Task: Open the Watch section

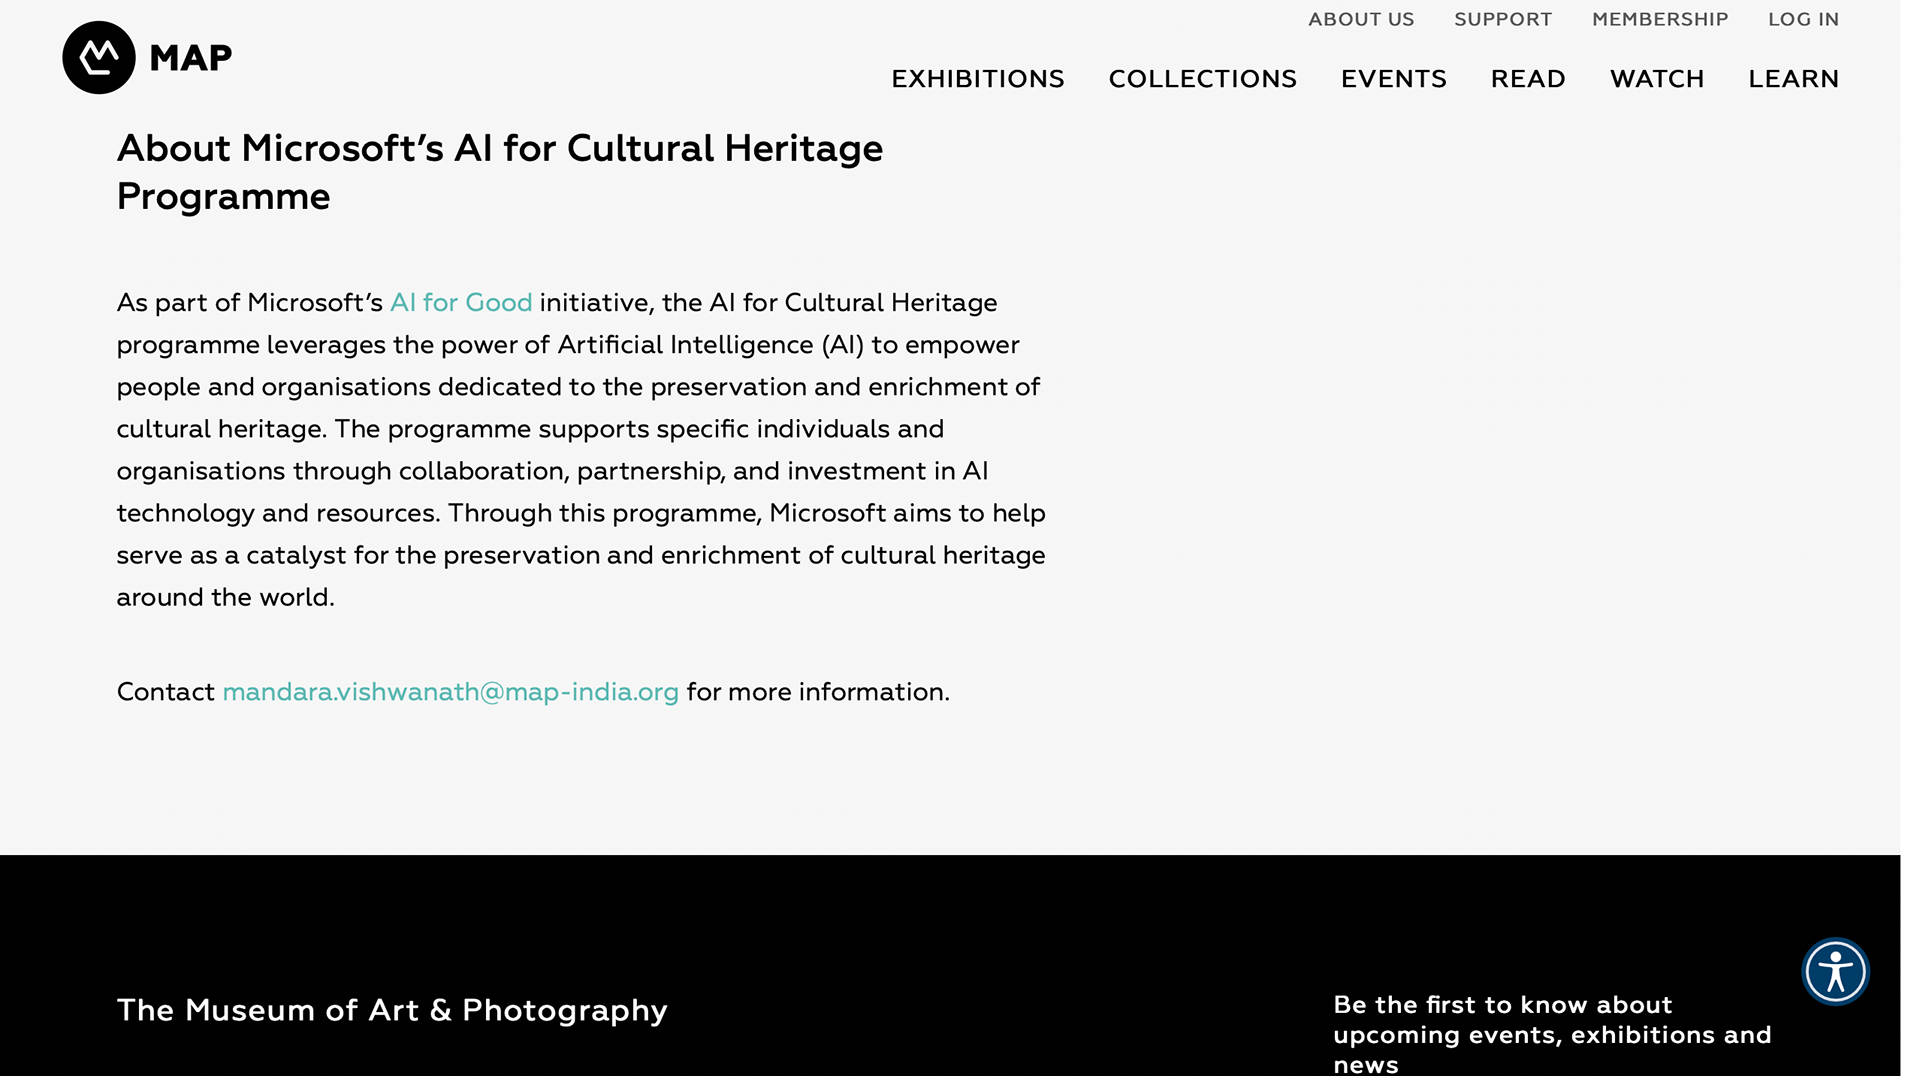Action: [x=1657, y=79]
